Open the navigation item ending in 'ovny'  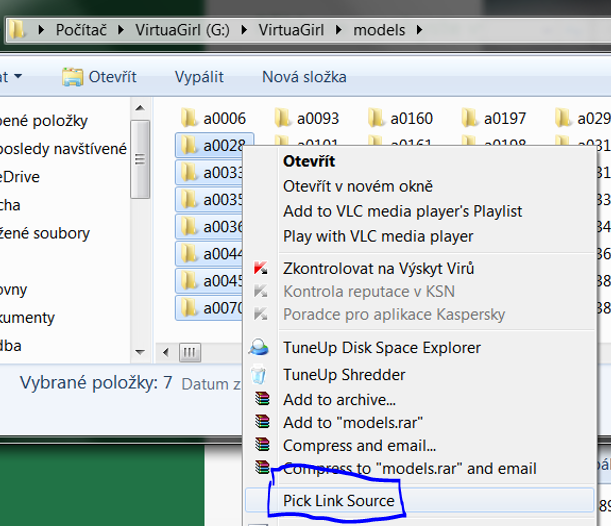[14, 289]
